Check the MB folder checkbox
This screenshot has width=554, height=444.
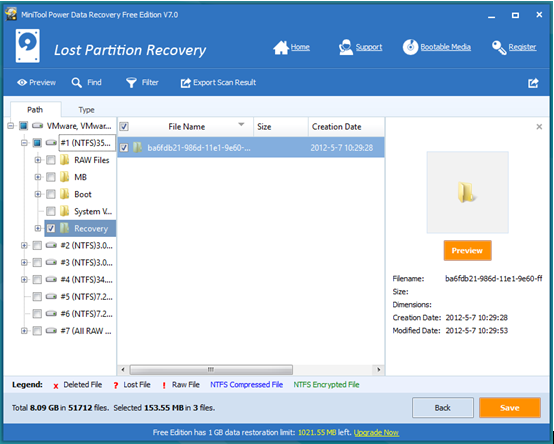51,177
